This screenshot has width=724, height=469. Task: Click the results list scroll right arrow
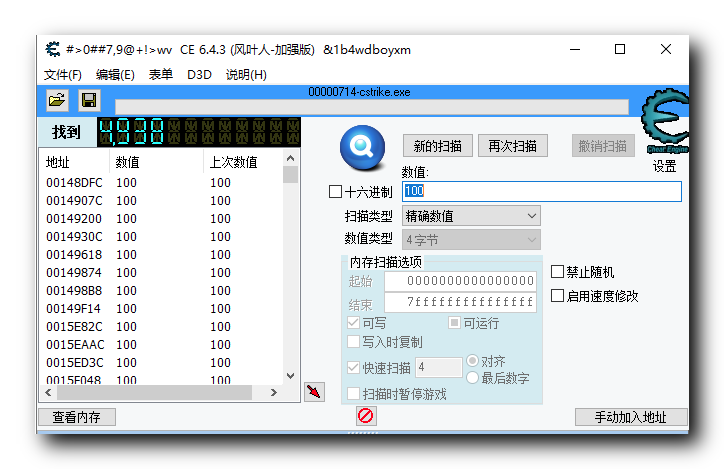pos(274,392)
